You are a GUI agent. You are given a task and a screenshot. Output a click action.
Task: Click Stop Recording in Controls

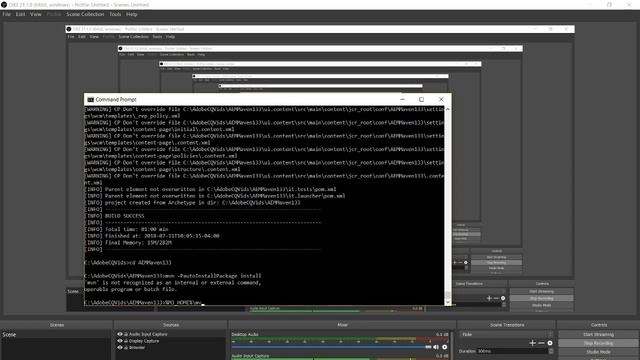[x=598, y=343]
